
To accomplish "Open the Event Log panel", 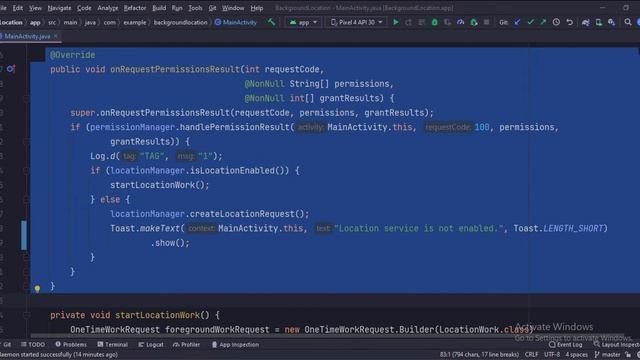I will pos(566,344).
